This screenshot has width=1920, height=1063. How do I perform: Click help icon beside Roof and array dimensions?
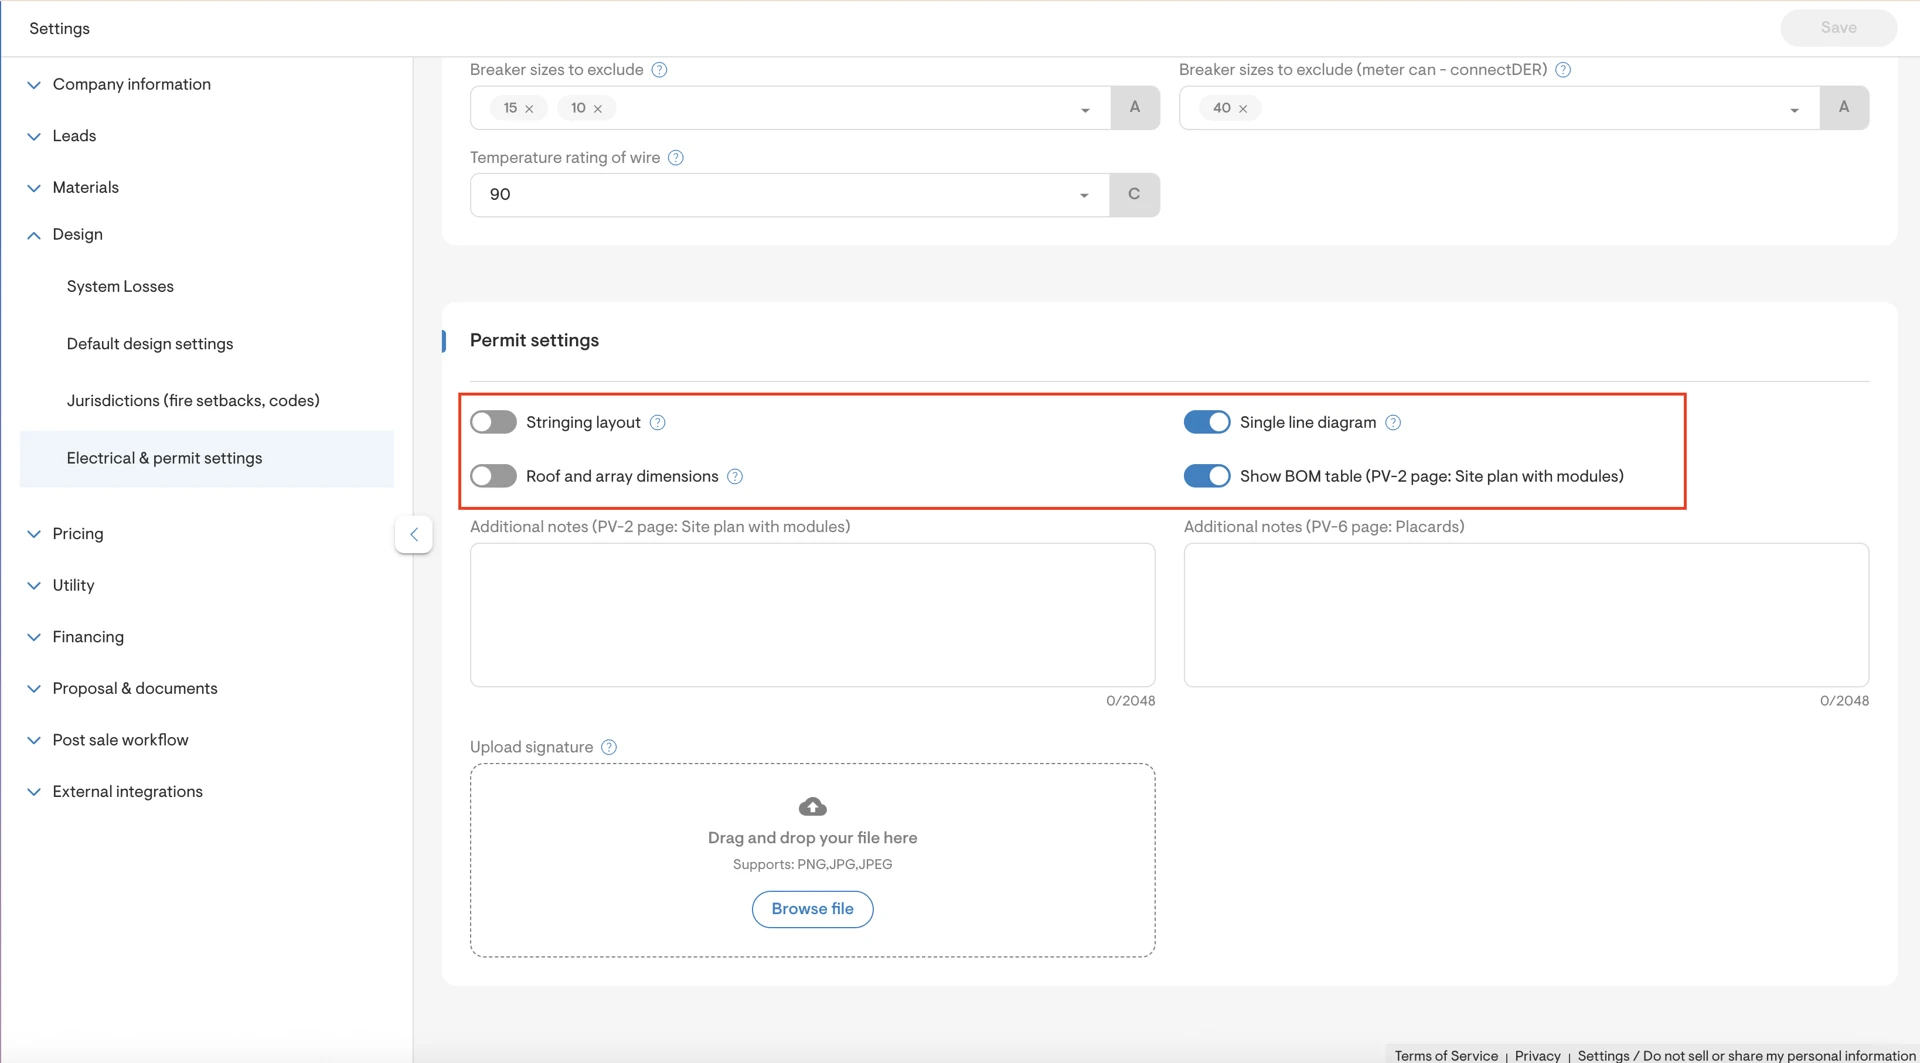click(x=735, y=477)
